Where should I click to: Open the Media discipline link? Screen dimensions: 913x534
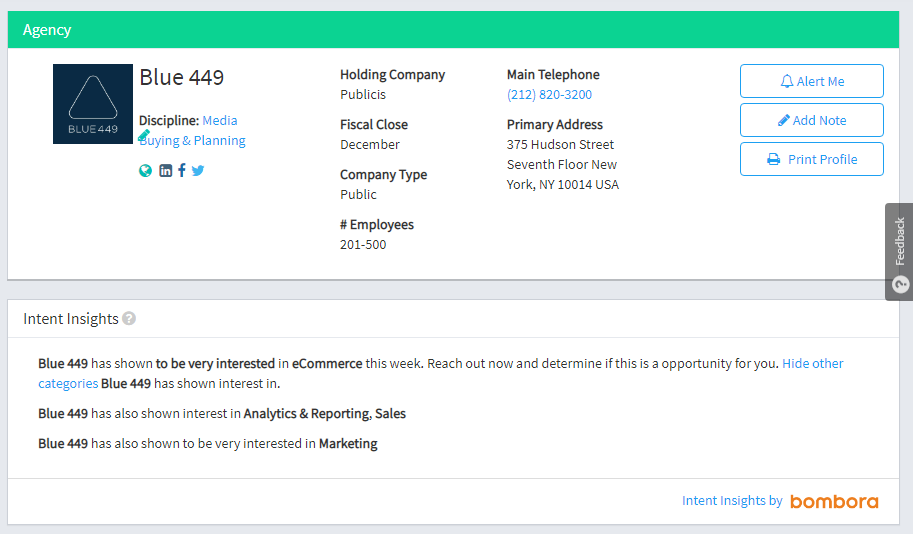[220, 121]
